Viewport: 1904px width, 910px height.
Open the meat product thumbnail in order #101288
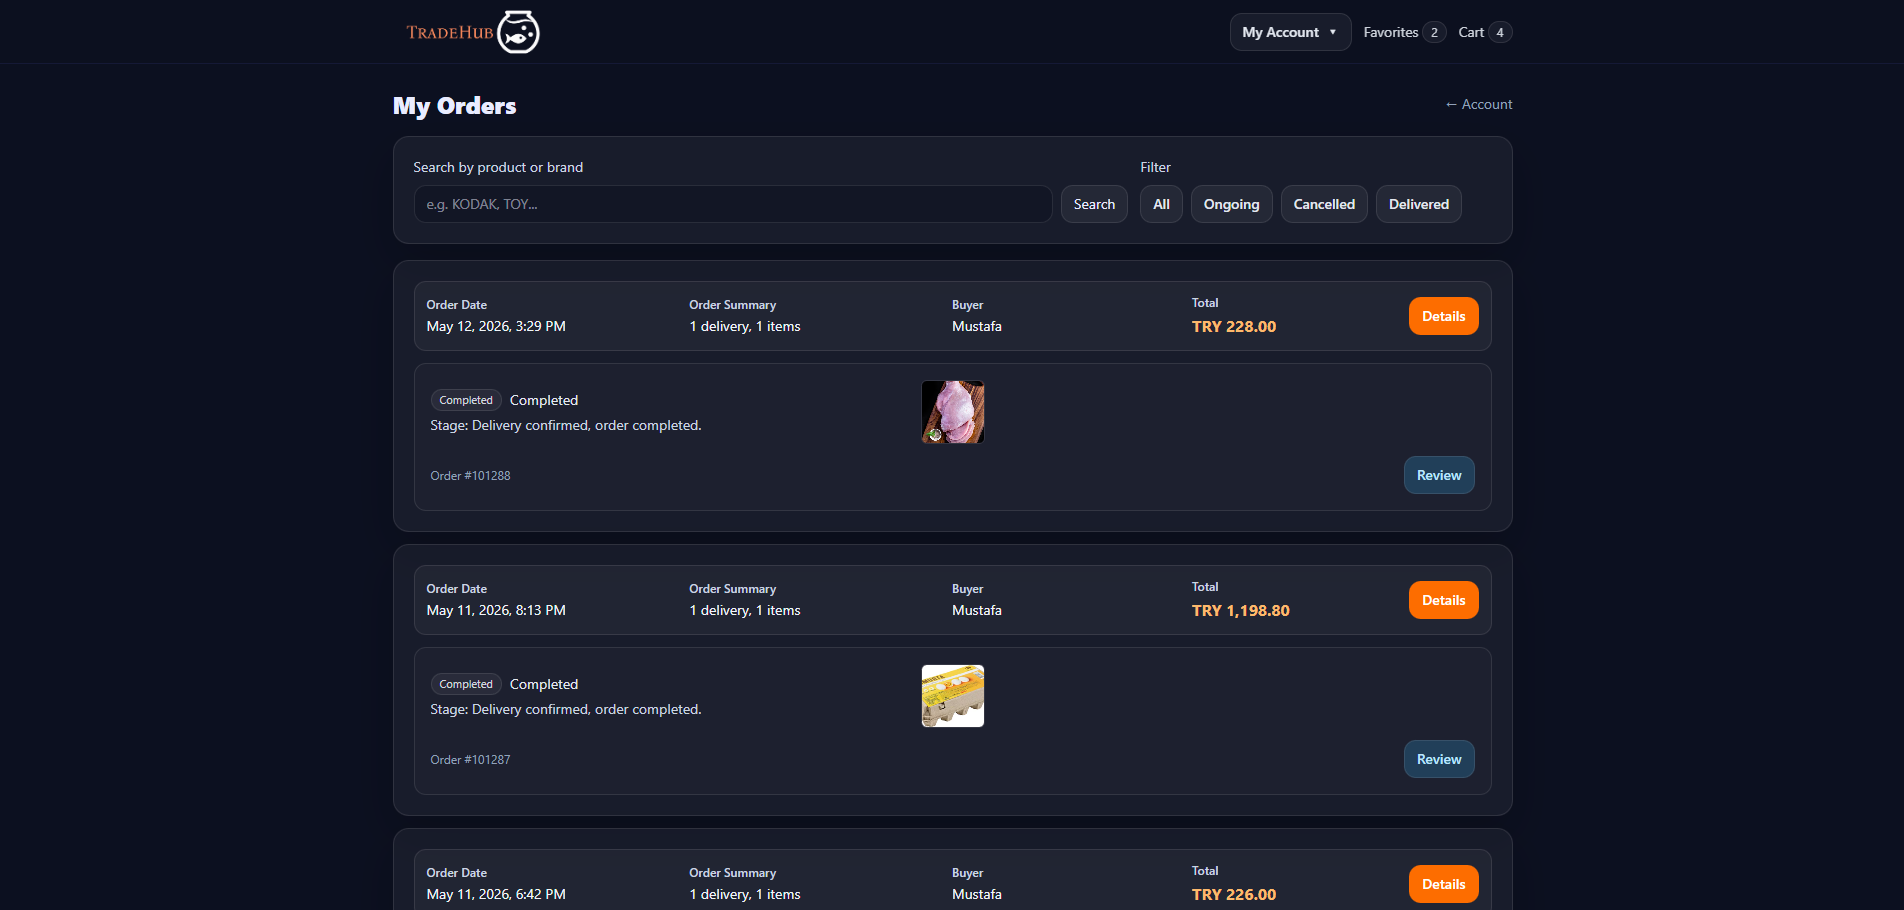952,412
